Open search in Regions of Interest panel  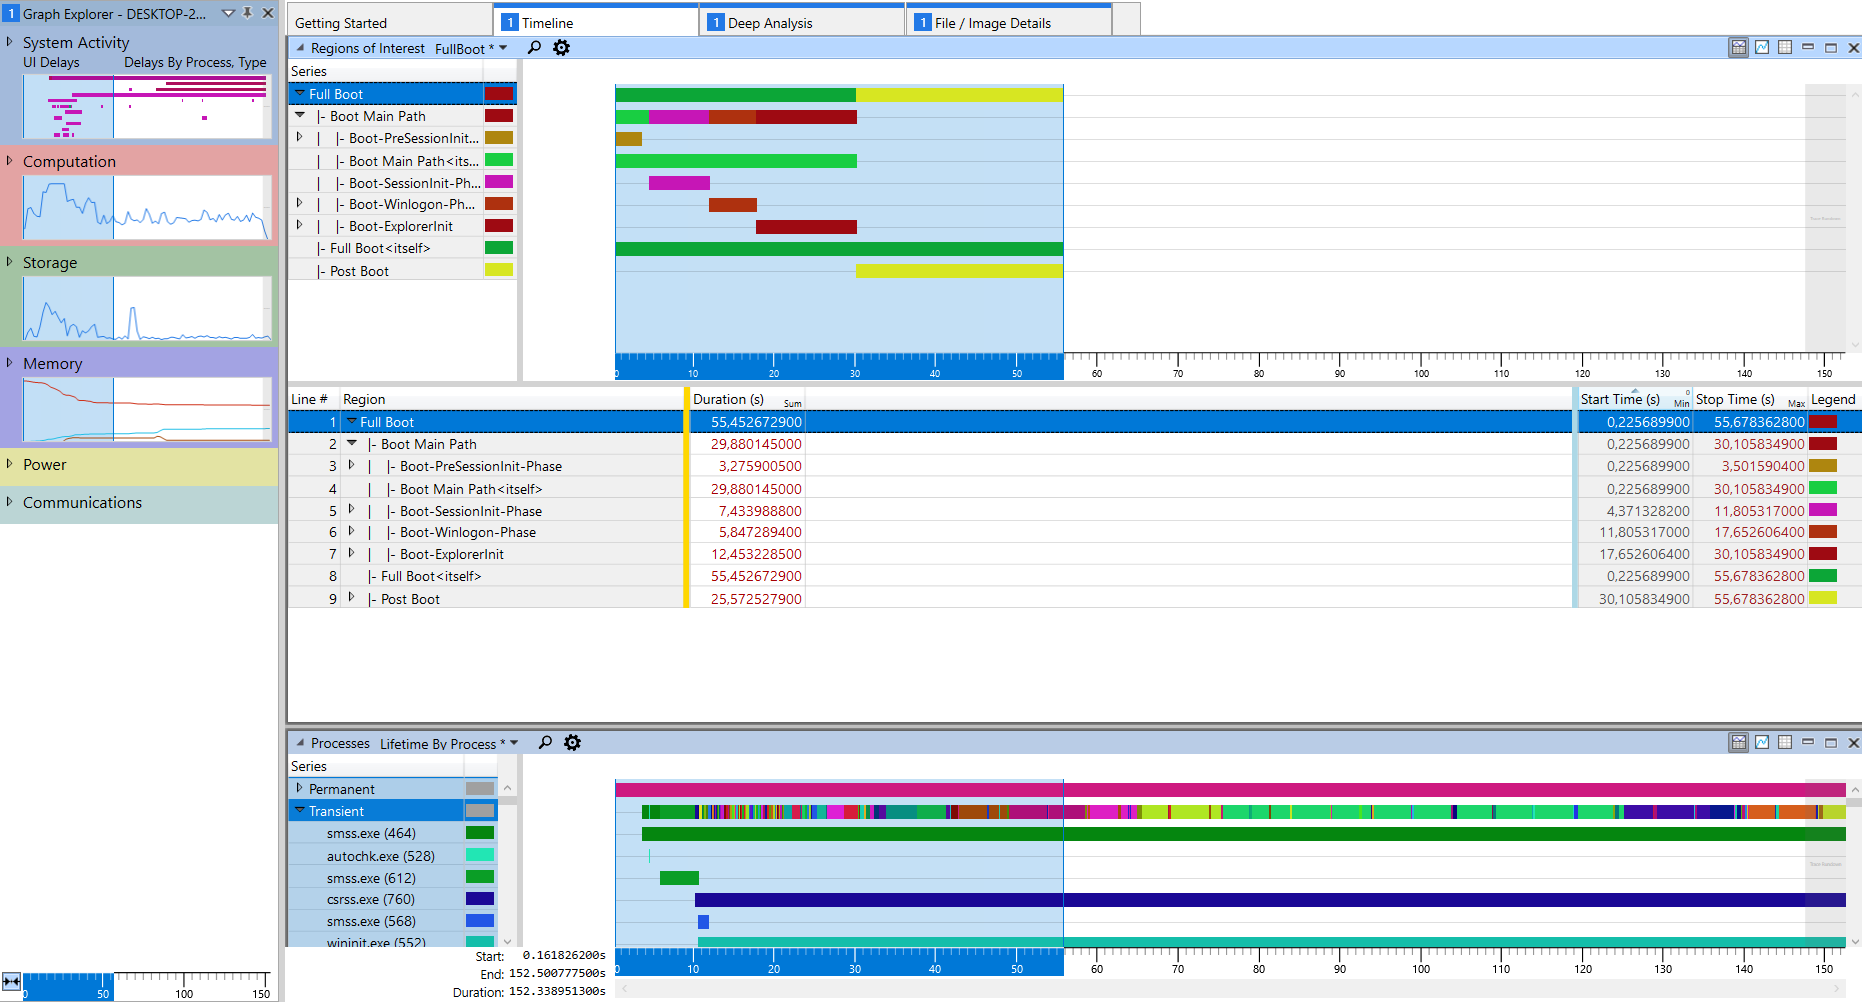pyautogui.click(x=534, y=48)
